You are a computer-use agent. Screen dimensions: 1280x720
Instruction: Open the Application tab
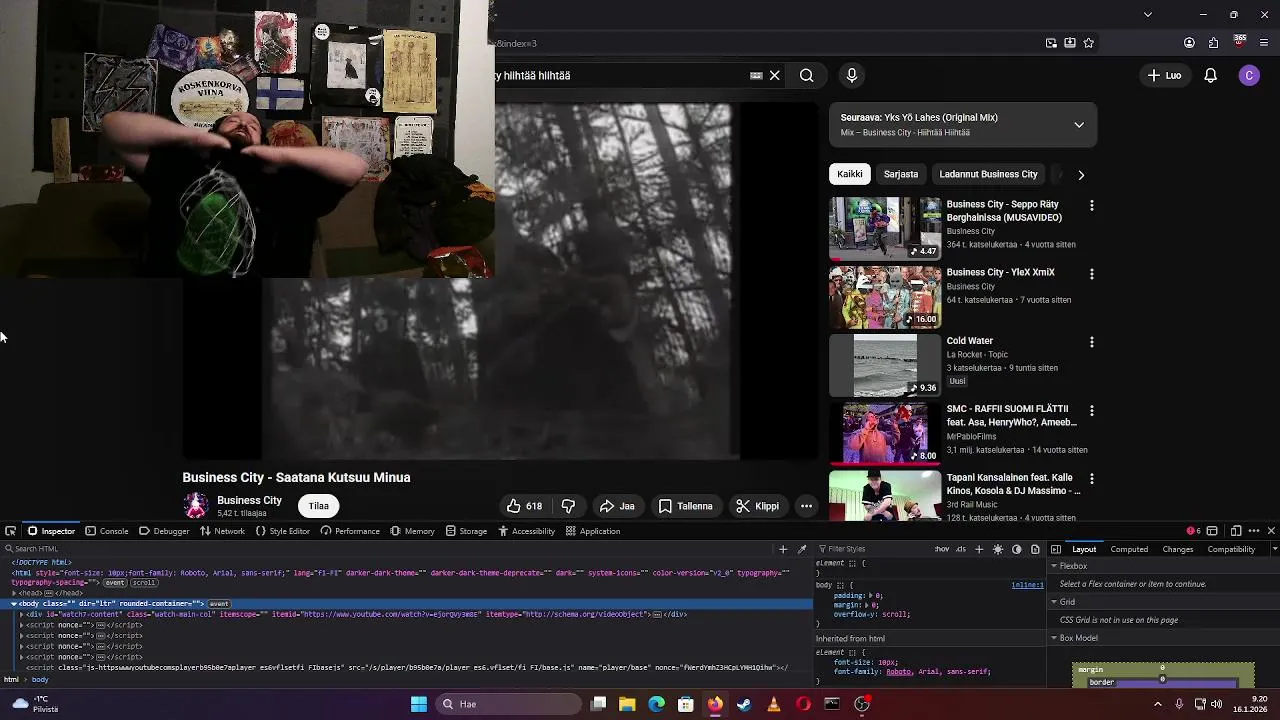[x=593, y=531]
